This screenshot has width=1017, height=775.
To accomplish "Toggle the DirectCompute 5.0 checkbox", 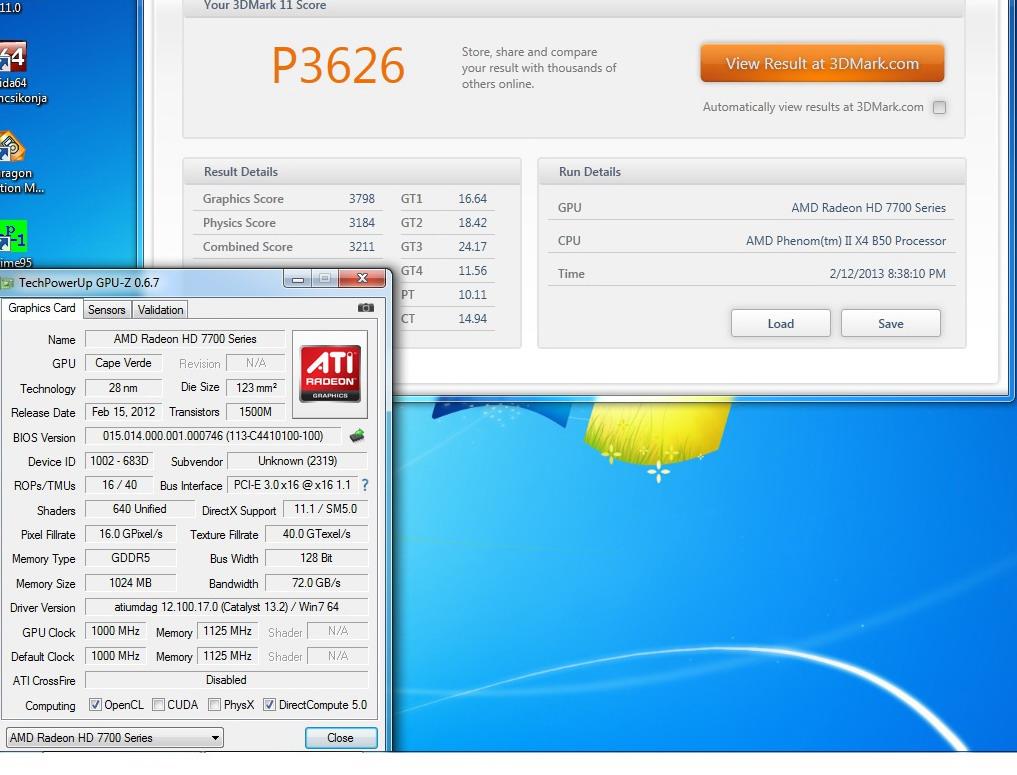I will coord(269,705).
